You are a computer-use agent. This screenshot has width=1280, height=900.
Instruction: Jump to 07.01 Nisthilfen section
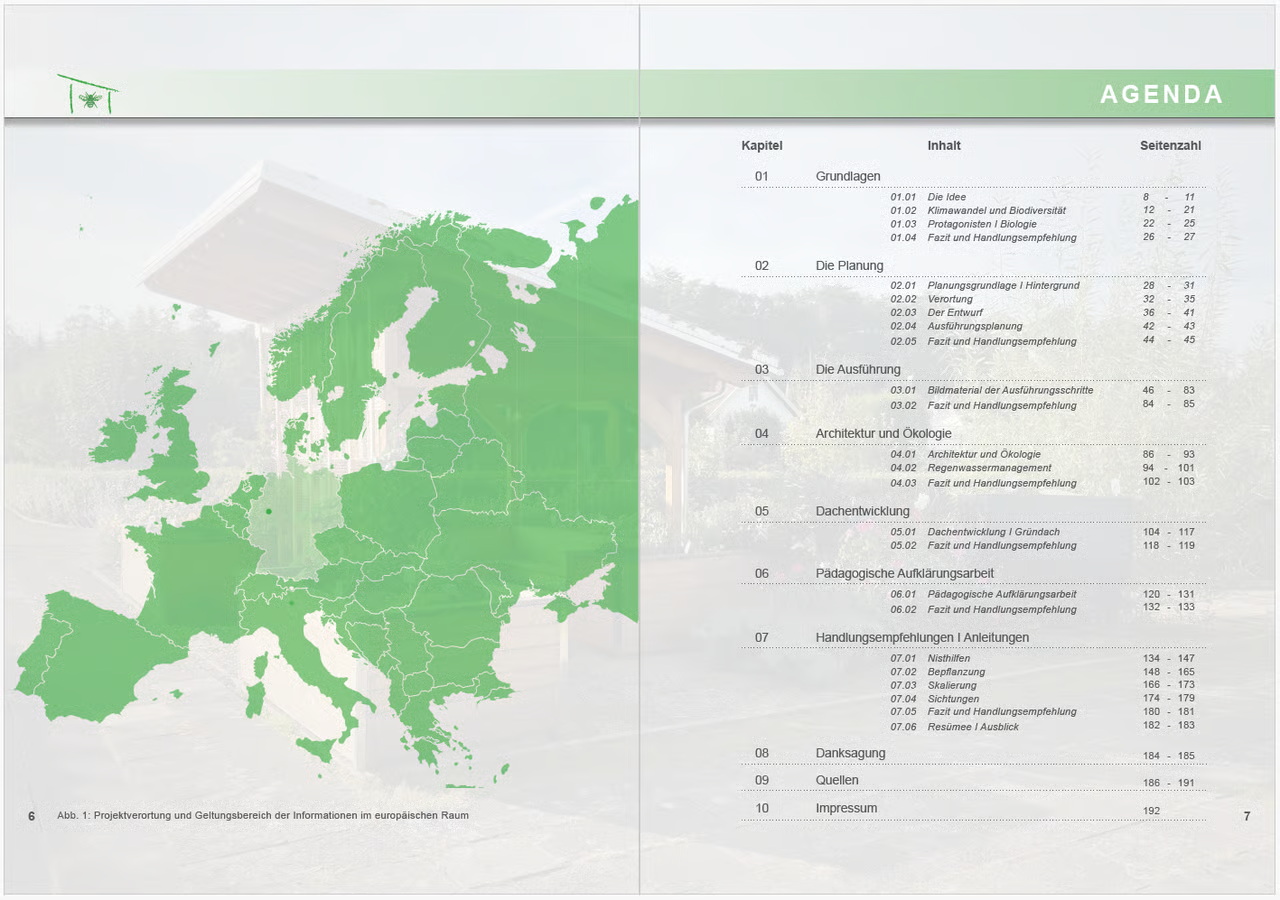click(949, 659)
